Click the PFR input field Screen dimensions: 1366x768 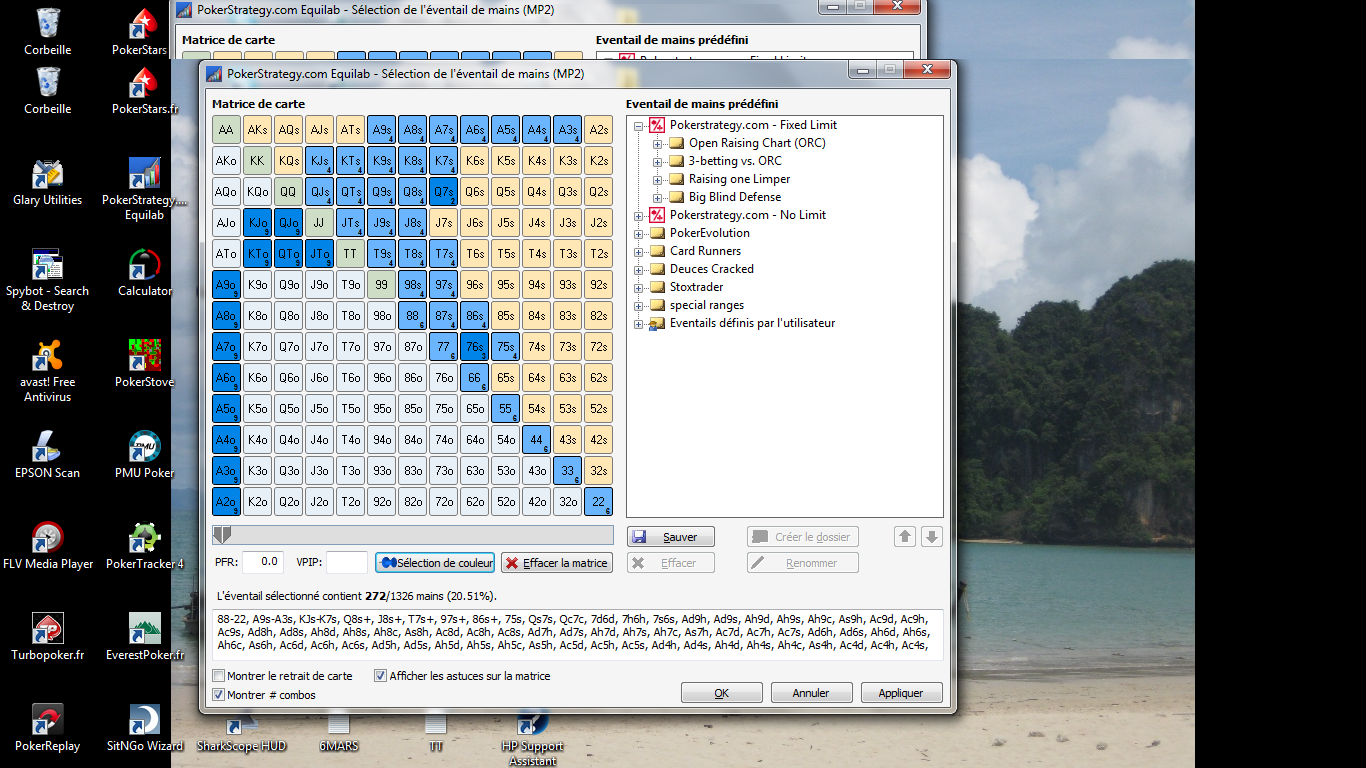click(263, 562)
